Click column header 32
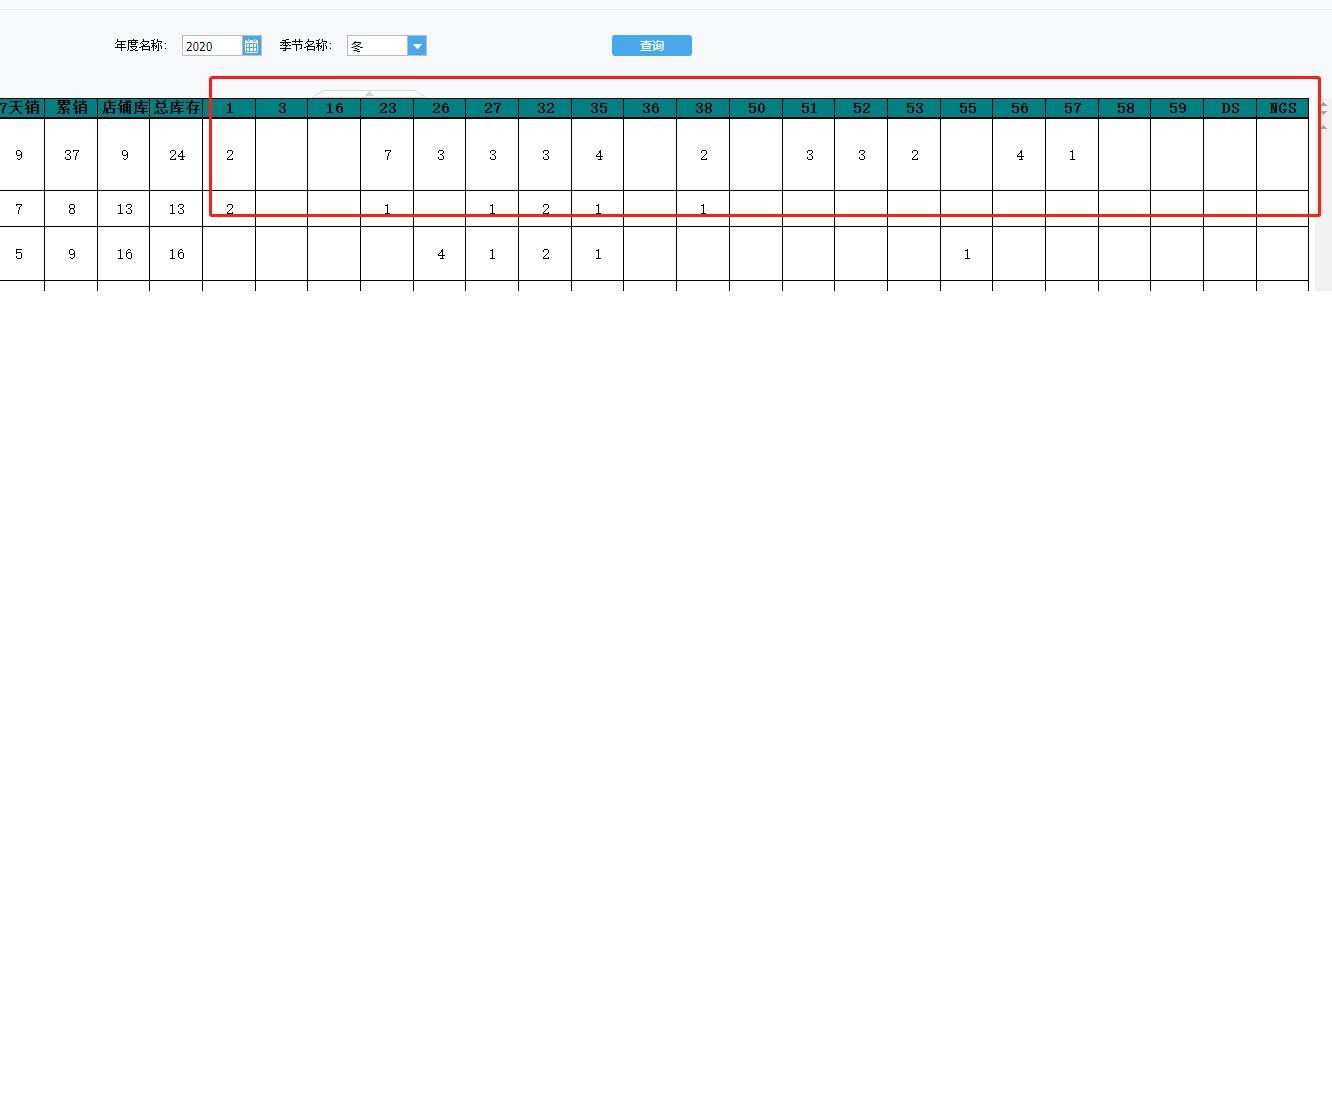 545,108
